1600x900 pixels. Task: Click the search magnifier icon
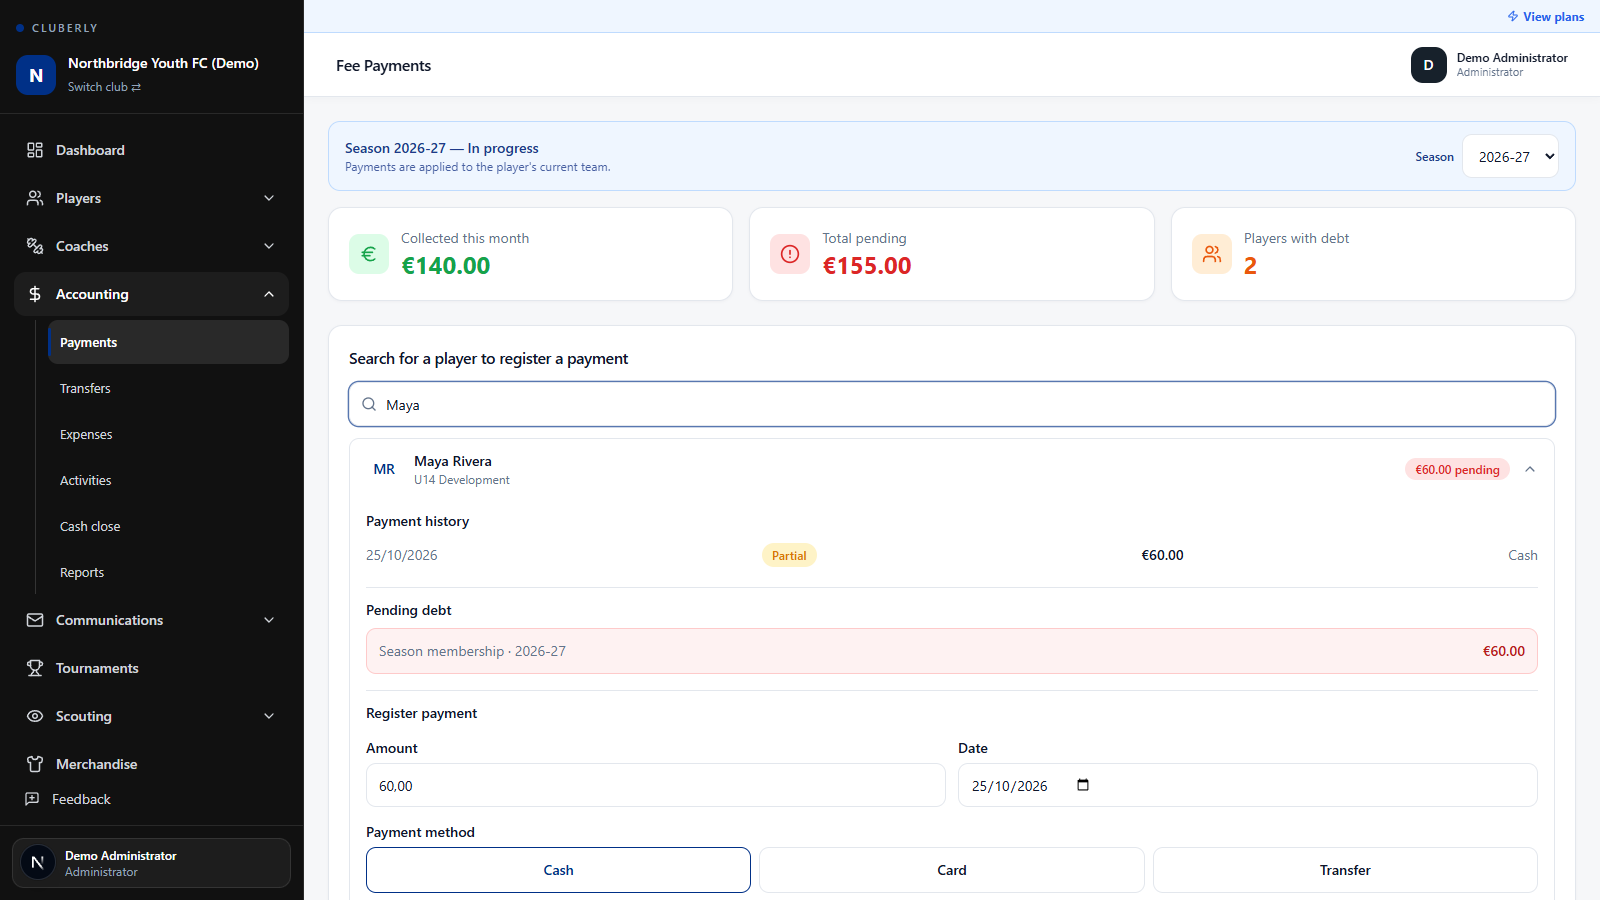369,404
